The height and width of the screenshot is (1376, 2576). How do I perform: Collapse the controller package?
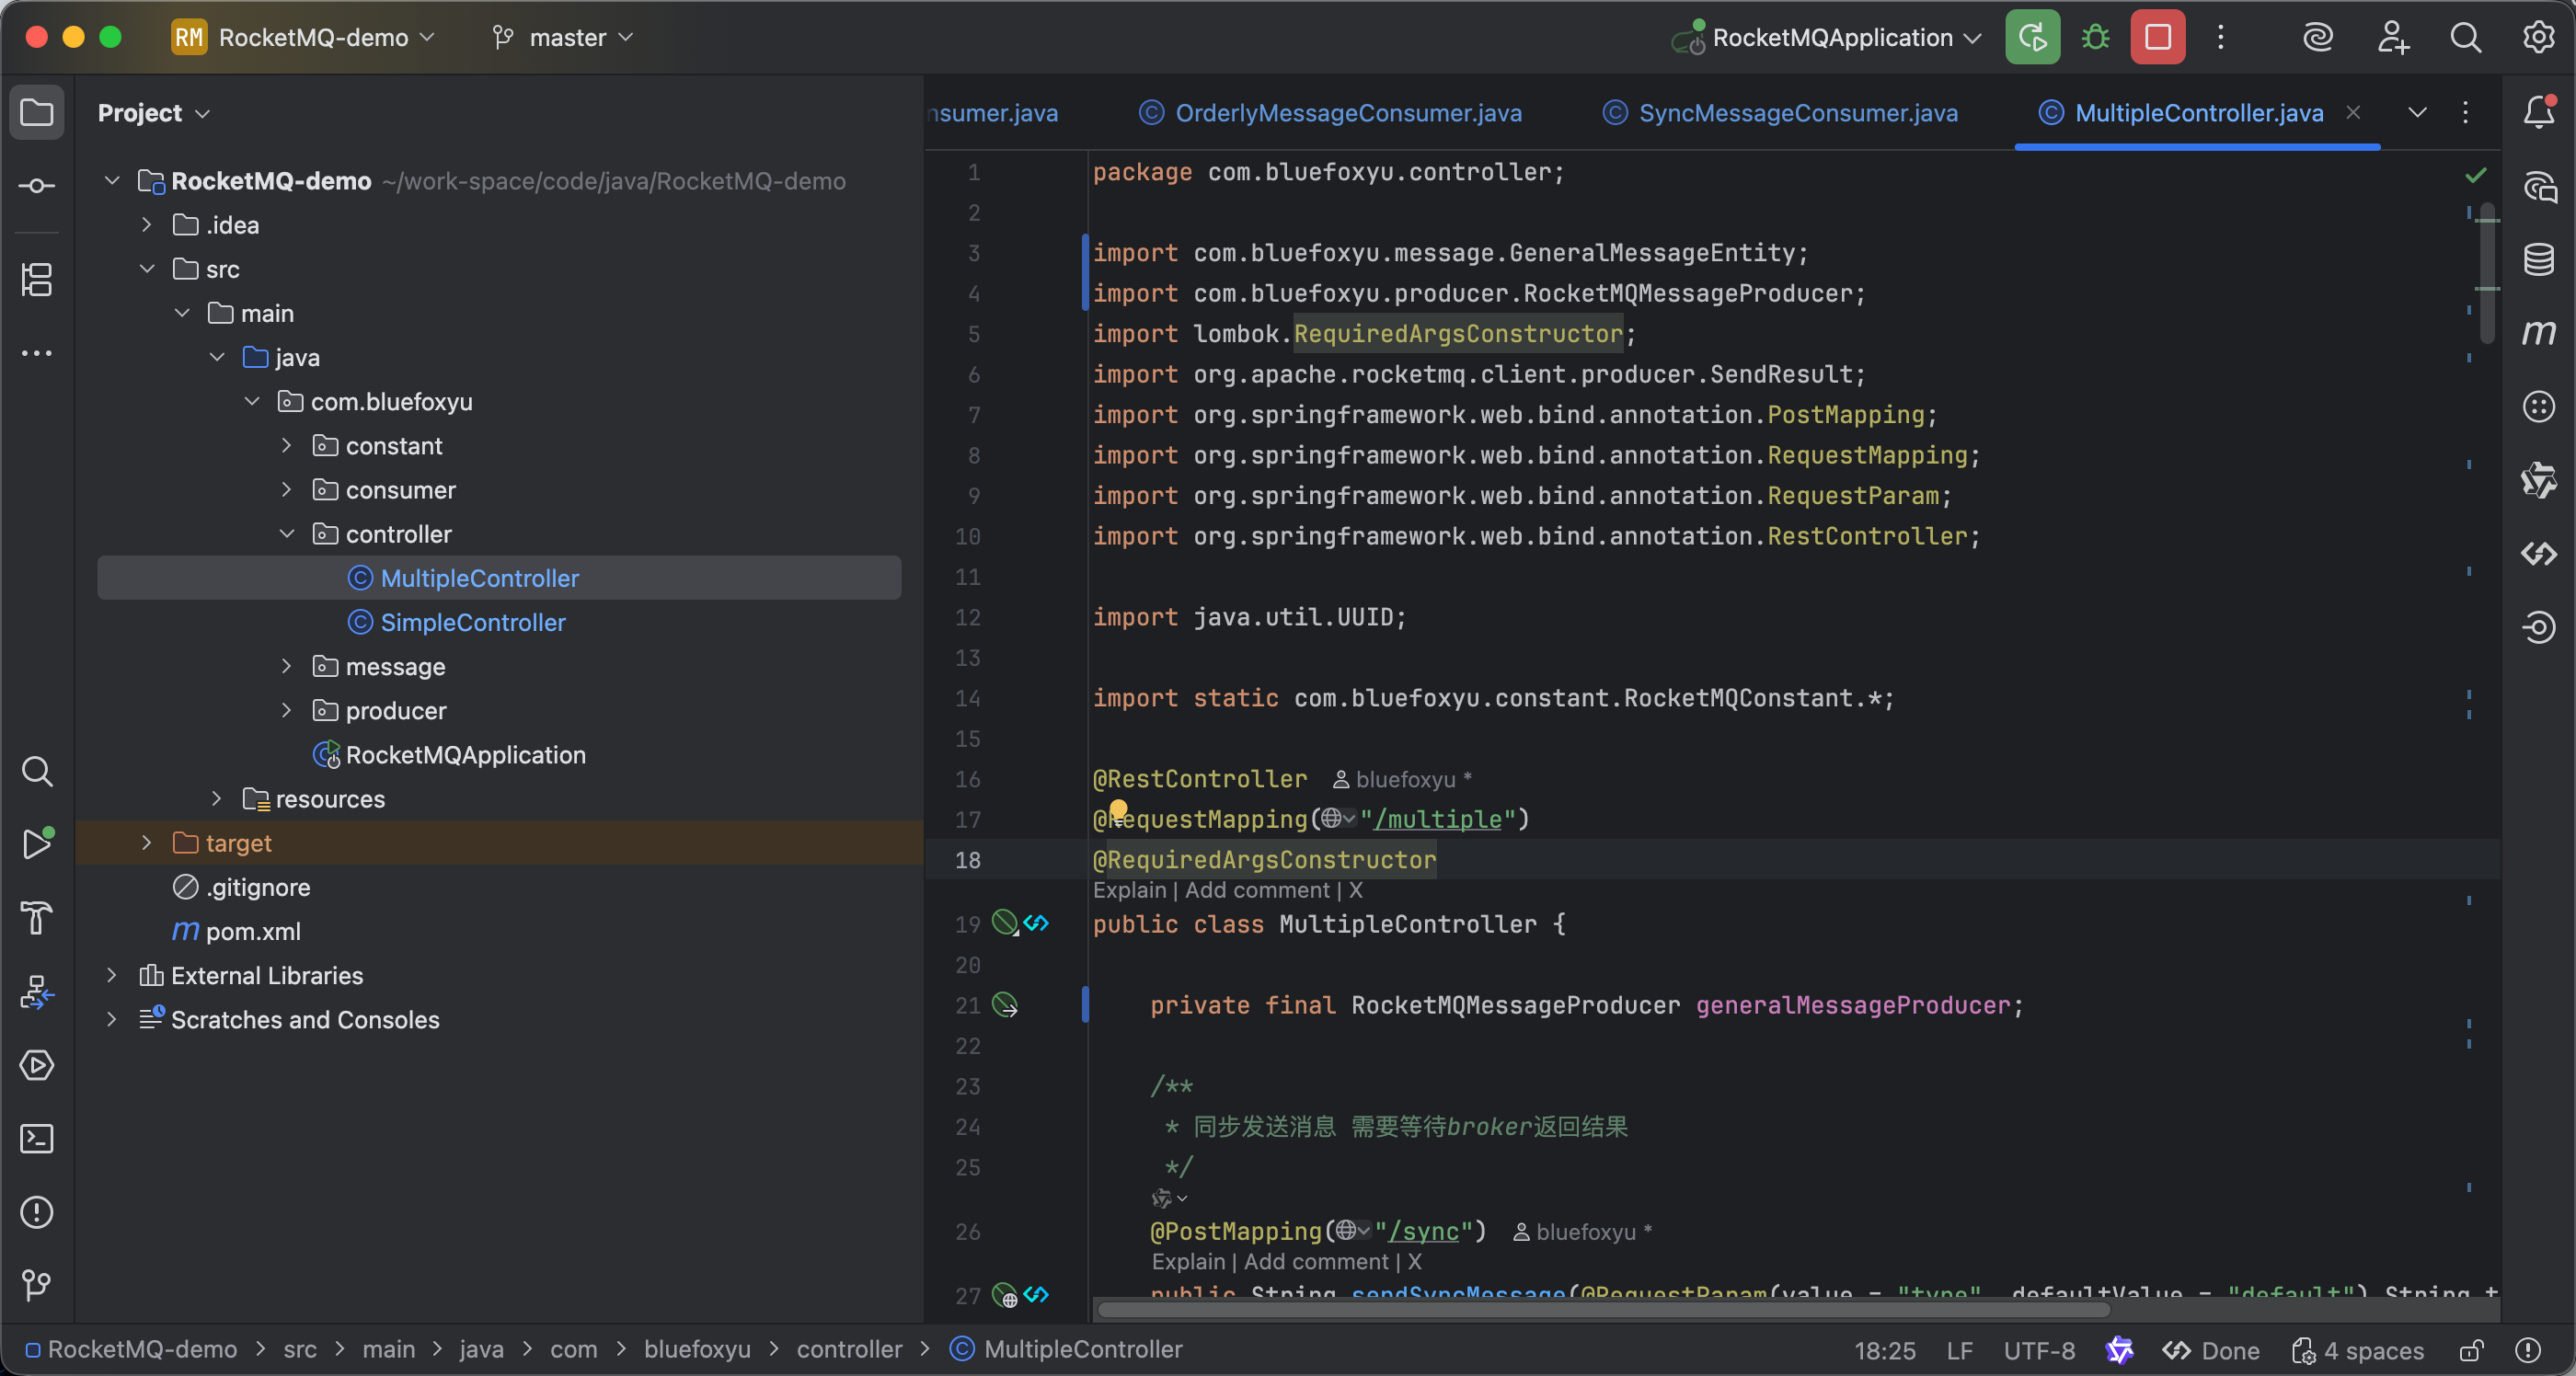287,534
